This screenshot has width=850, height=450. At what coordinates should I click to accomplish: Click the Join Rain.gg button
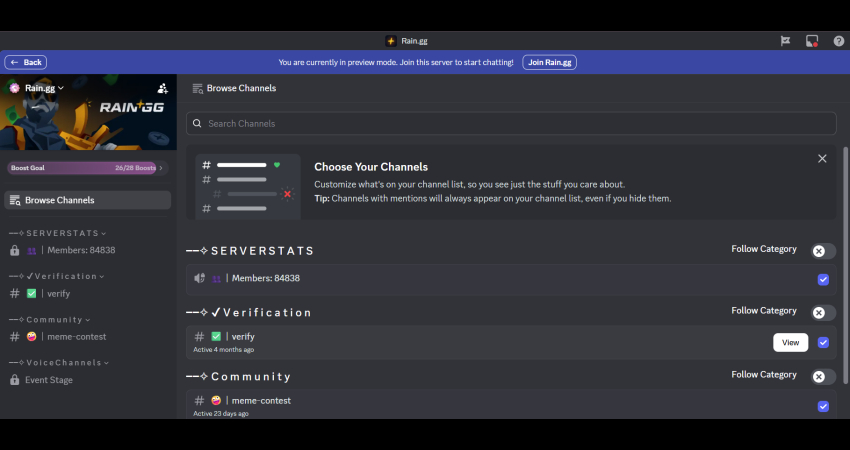549,62
